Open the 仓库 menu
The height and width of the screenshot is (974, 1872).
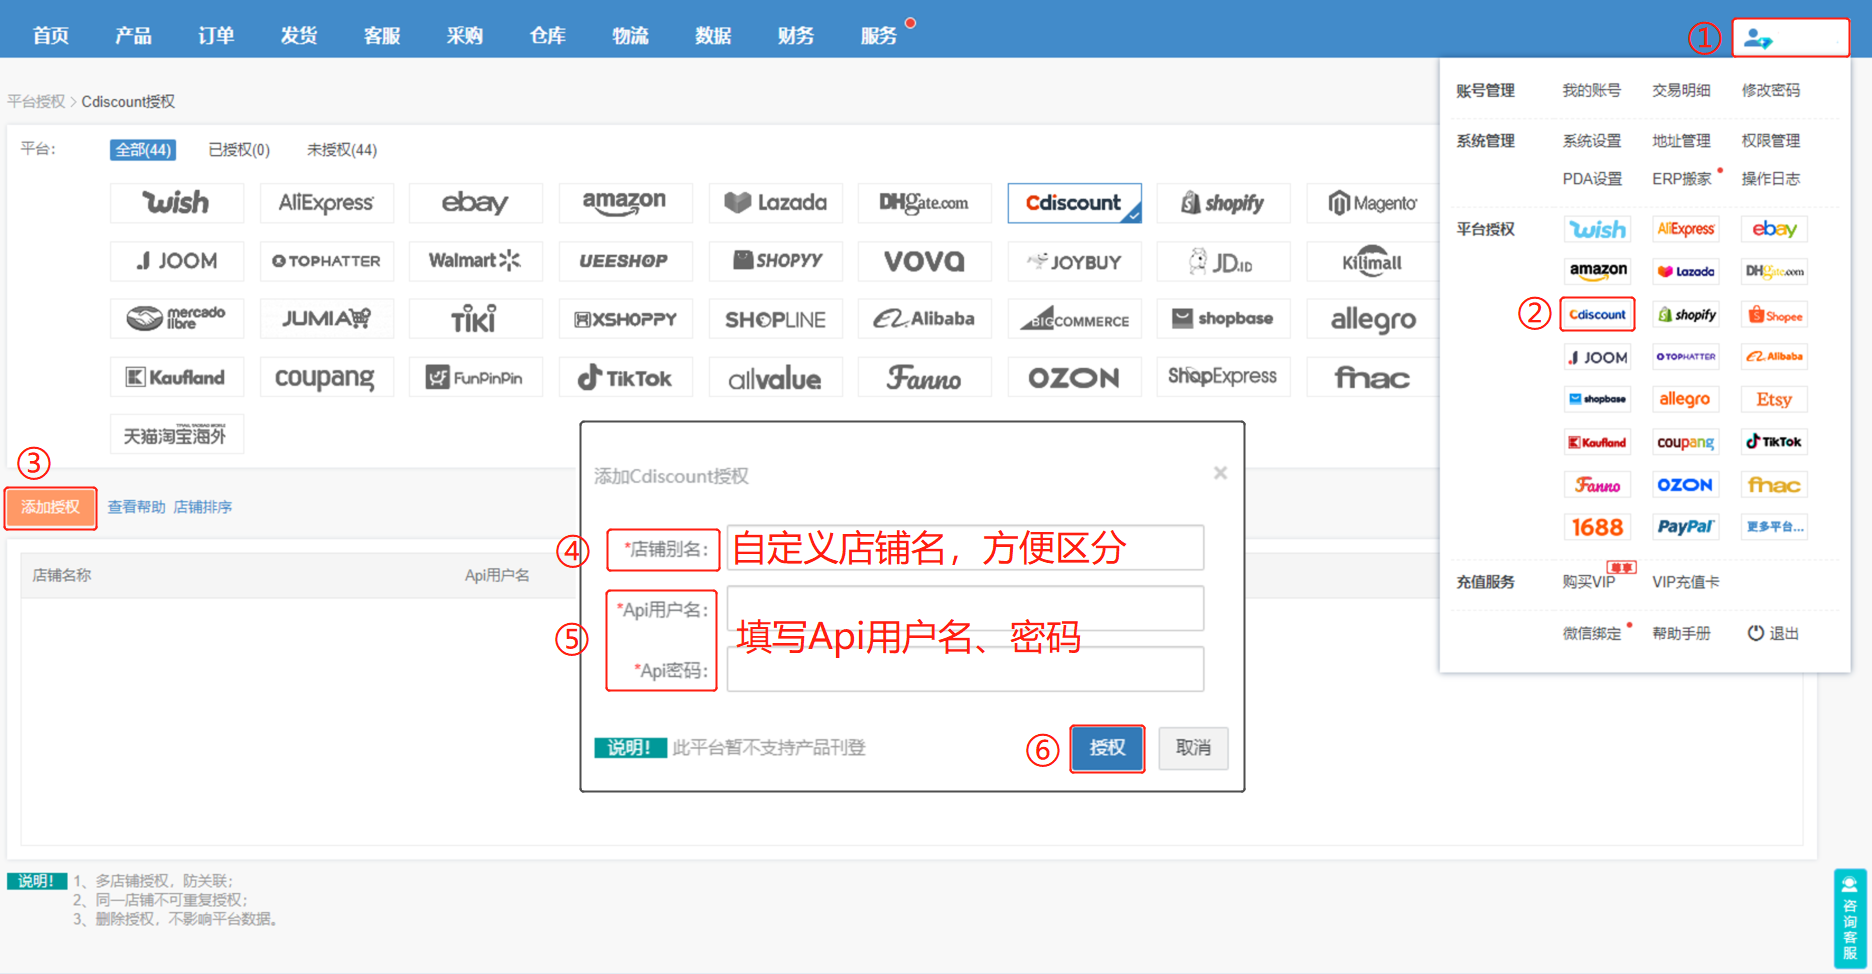pyautogui.click(x=548, y=36)
